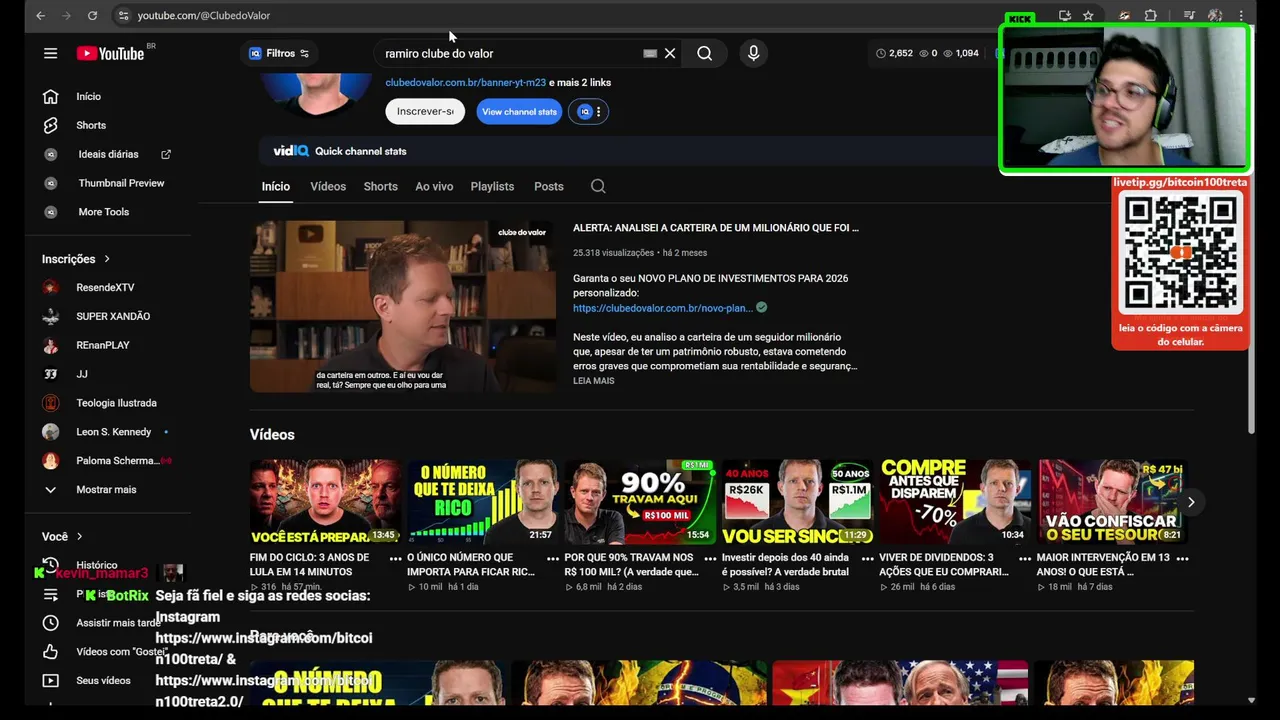Search within the channel magnifier
The width and height of the screenshot is (1280, 720).
pos(598,187)
